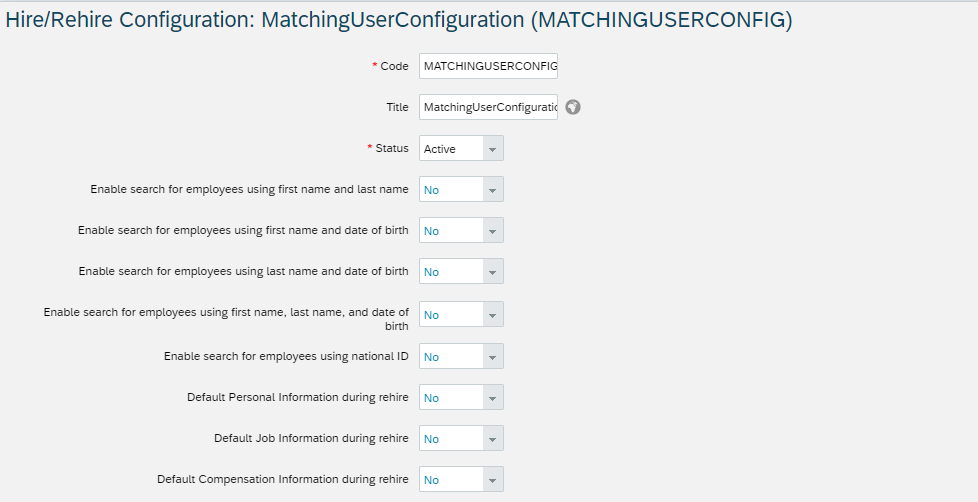Expand first name and last name search dropdown

(493, 190)
